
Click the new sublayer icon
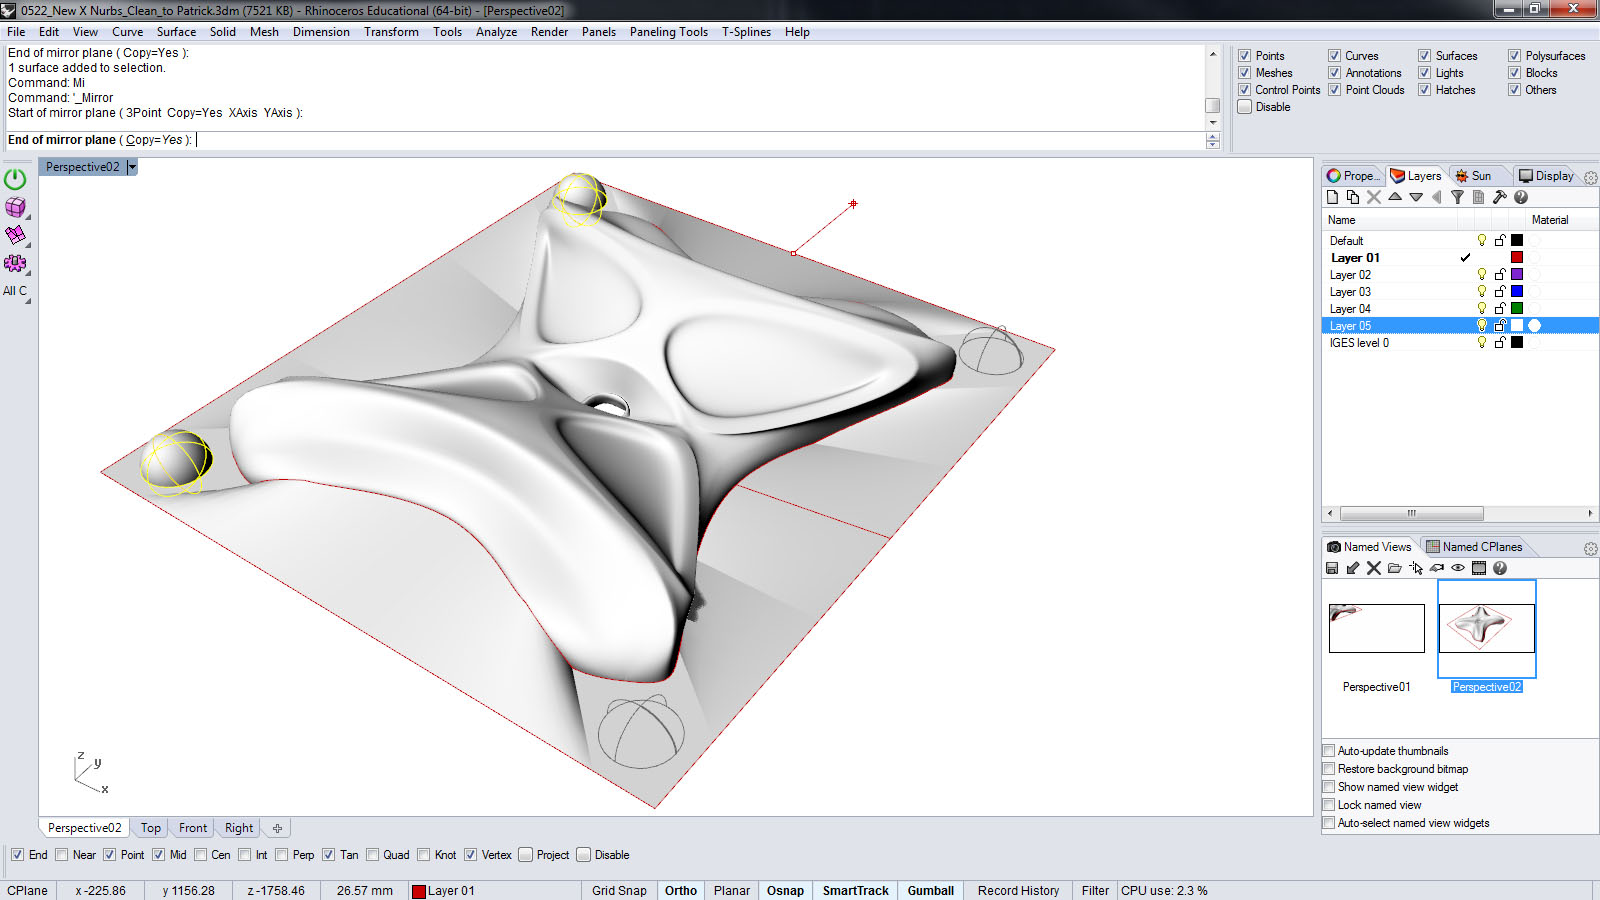tap(1353, 197)
